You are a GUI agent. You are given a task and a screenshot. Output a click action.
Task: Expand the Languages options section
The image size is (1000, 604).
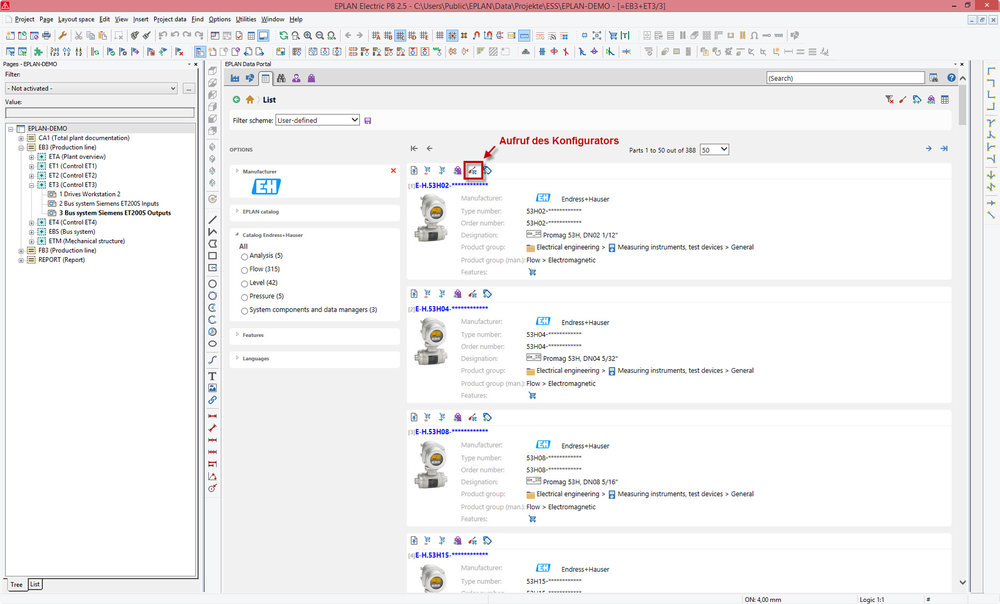[237, 358]
